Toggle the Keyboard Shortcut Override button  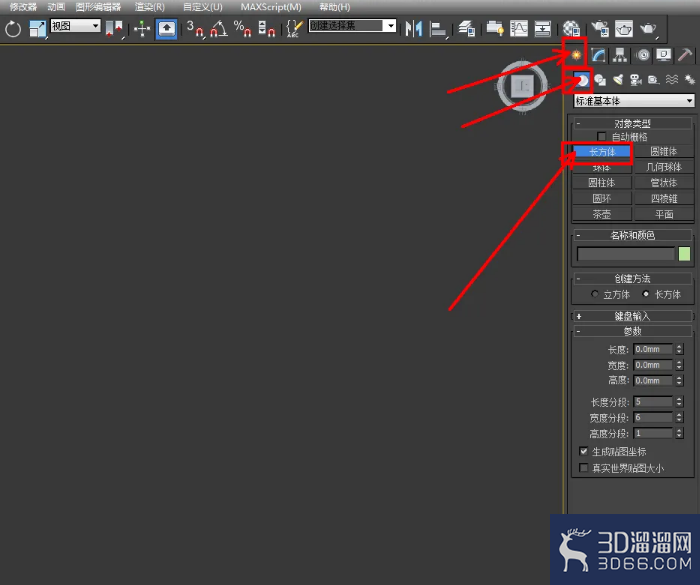[x=167, y=29]
